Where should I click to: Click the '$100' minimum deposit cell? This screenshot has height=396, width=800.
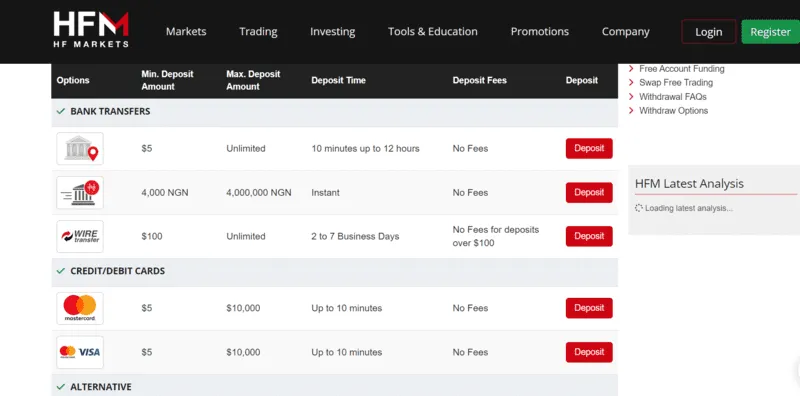pyautogui.click(x=152, y=236)
